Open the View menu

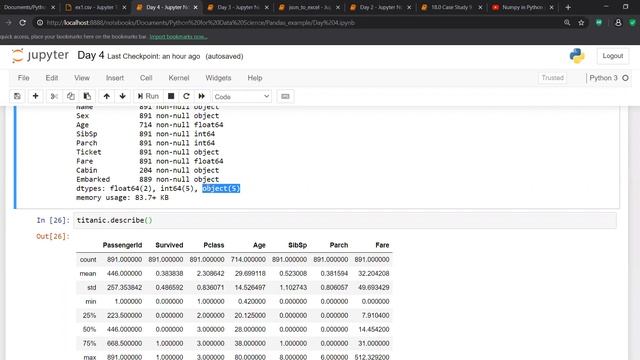click(82, 78)
